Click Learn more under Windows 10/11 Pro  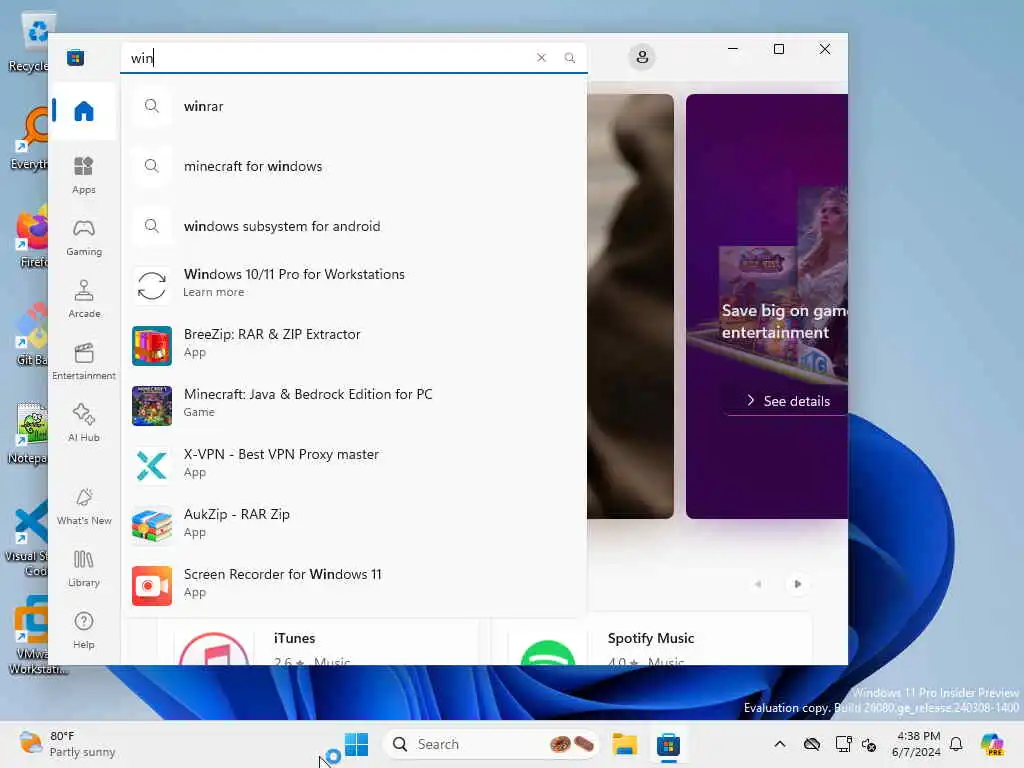[214, 292]
